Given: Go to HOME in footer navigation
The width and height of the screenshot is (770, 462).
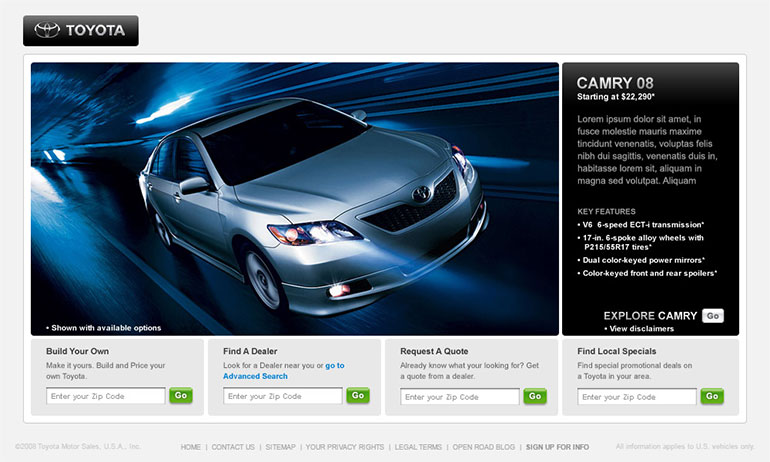Looking at the screenshot, I should point(191,447).
